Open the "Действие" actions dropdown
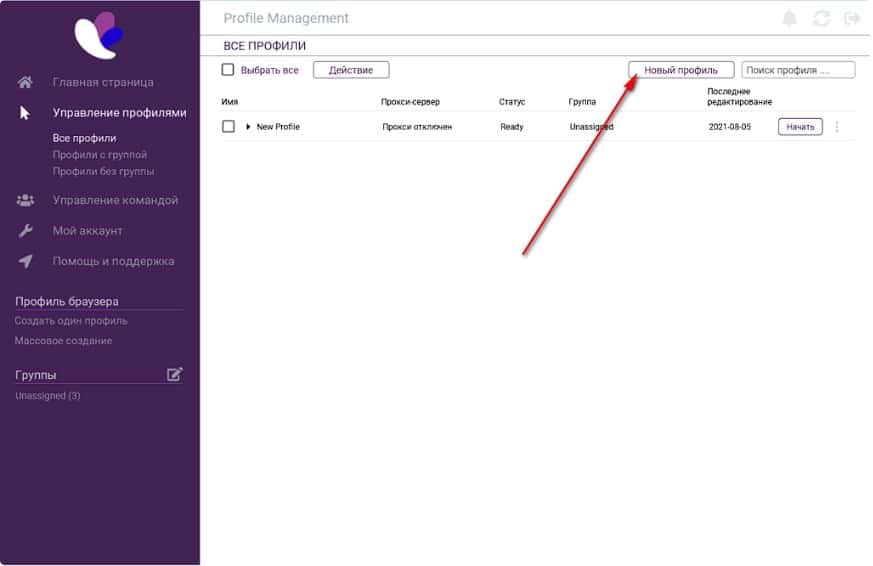Viewport: 873px width, 566px height. pos(351,70)
